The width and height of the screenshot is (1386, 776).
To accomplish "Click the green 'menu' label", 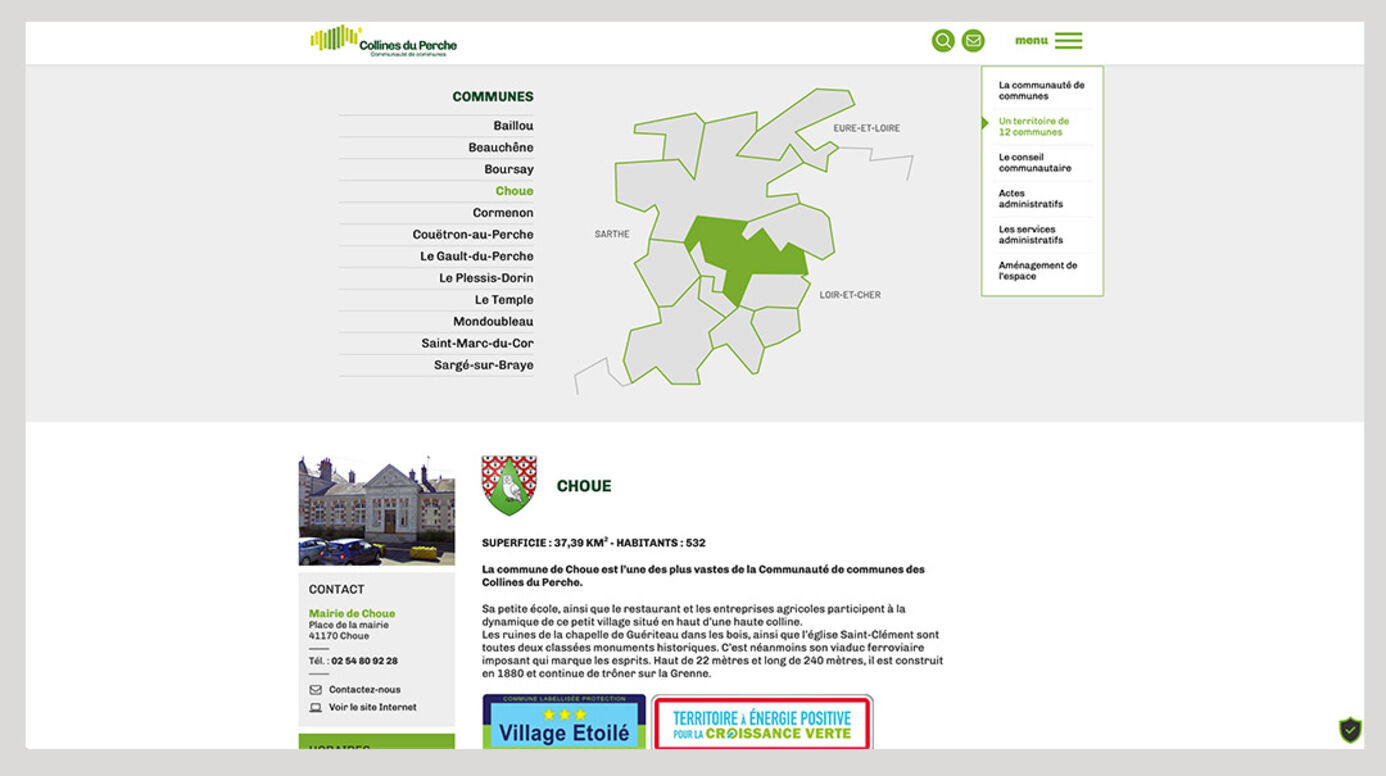I will pos(1031,41).
